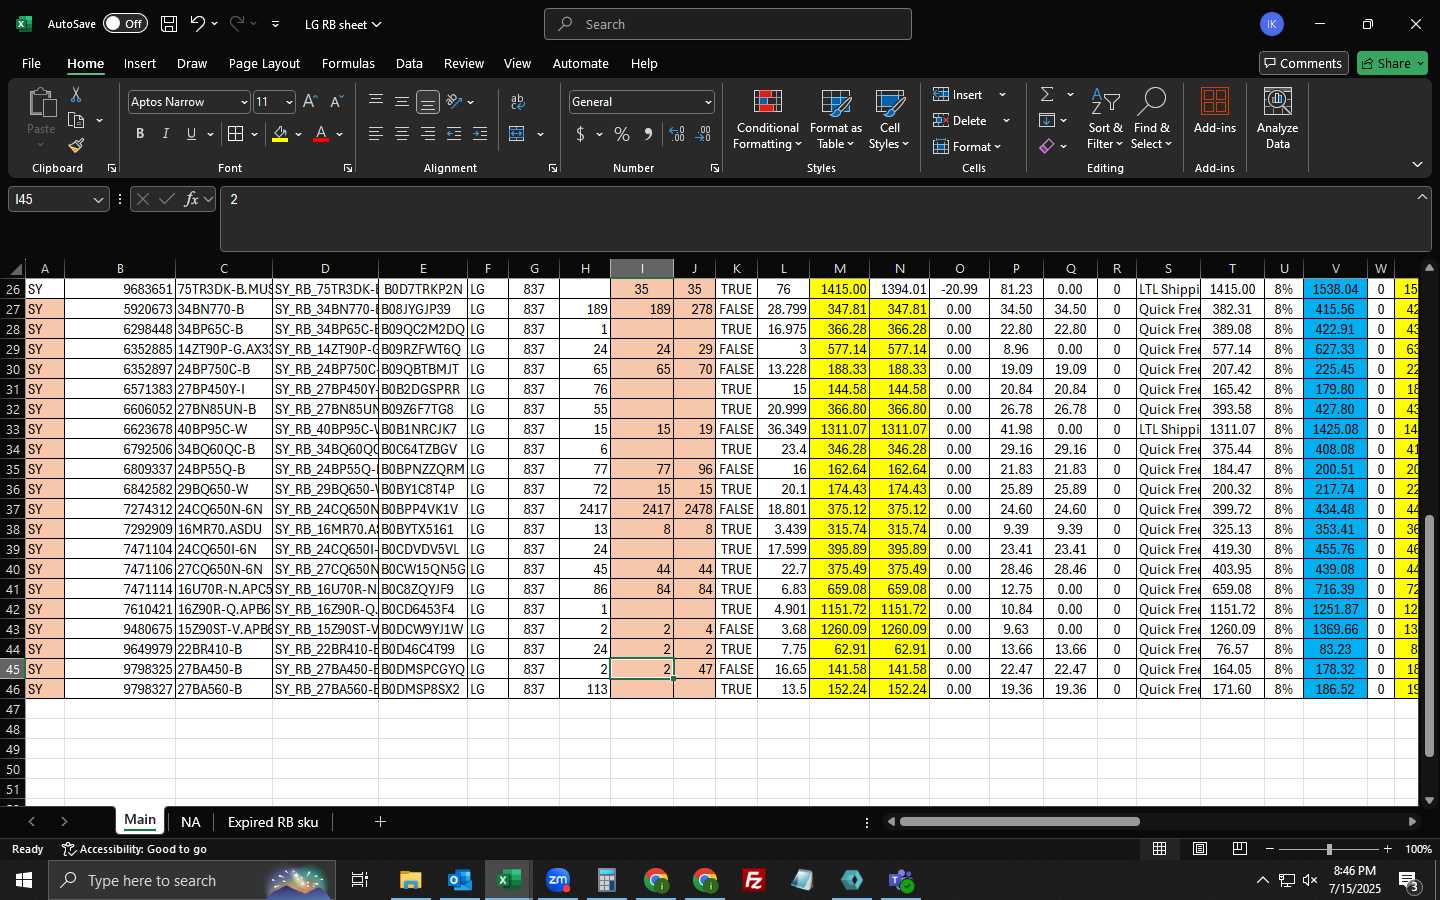Click Format cells button in Cells group
This screenshot has height=900, width=1440.
[x=967, y=146]
